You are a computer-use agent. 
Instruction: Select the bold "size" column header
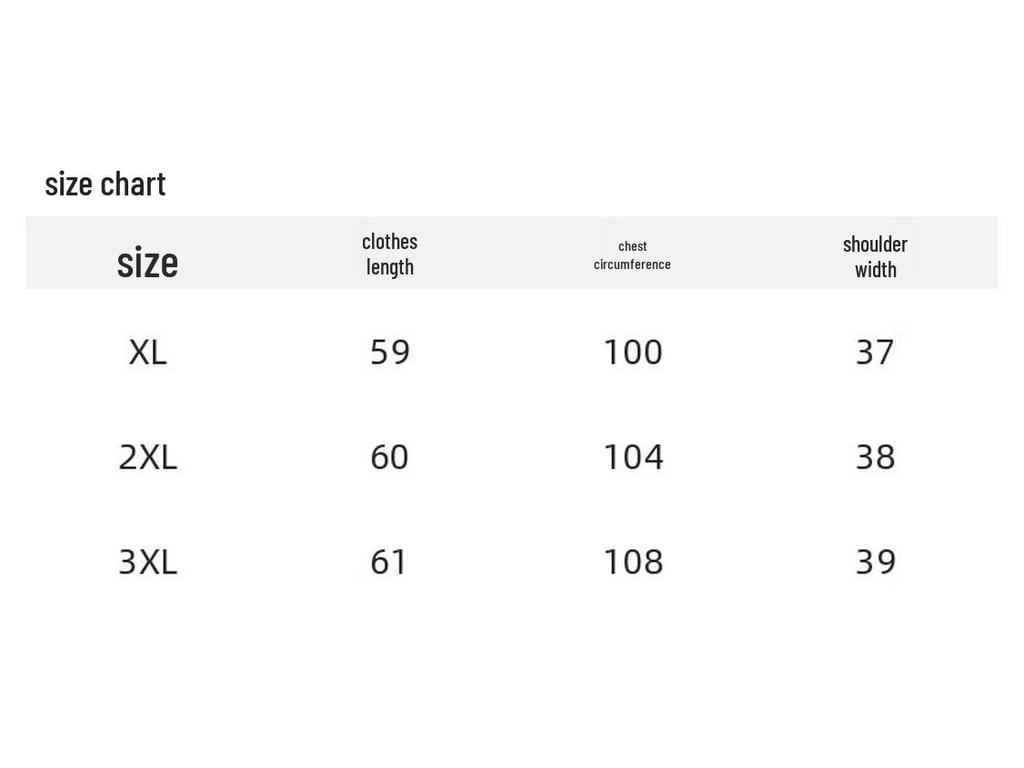point(147,262)
